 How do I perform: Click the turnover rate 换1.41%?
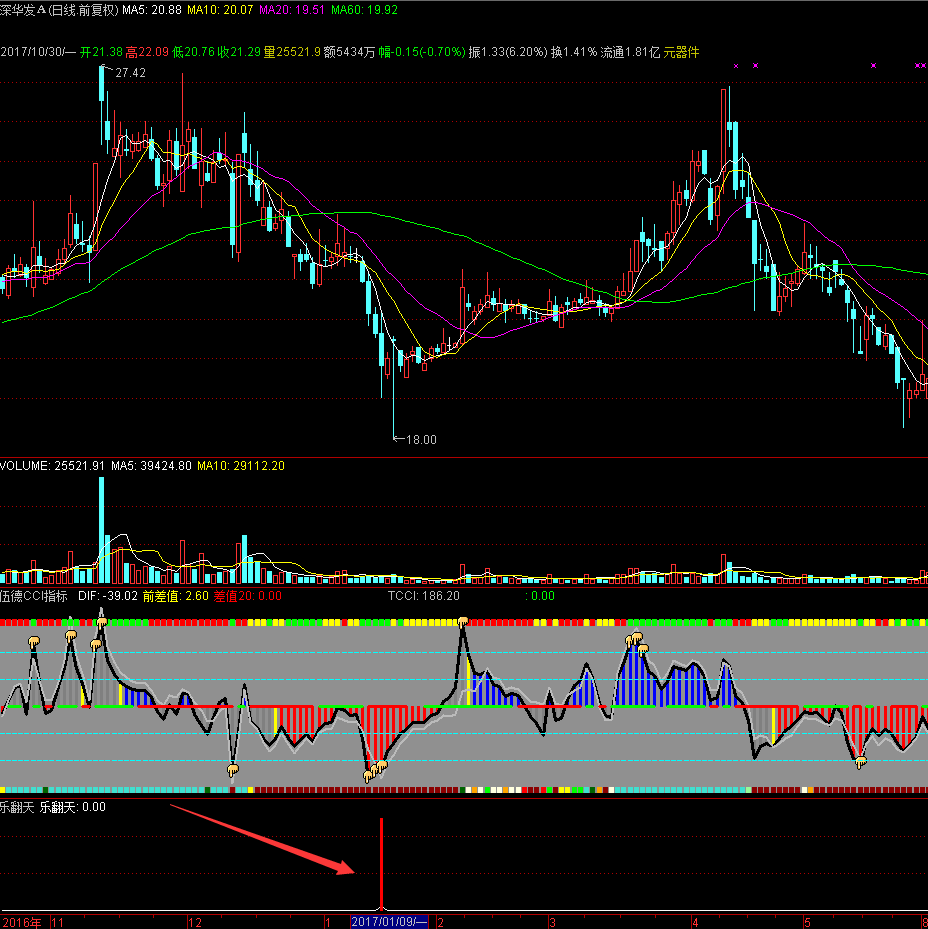574,52
